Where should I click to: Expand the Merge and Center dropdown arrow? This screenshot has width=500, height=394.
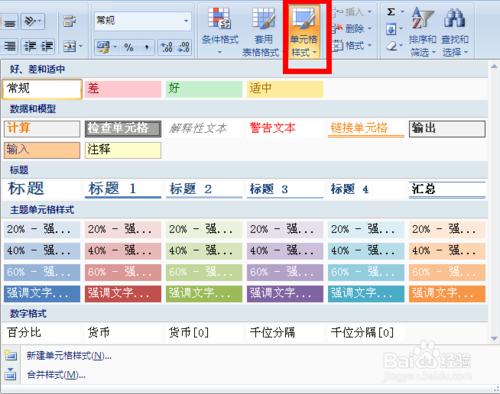pos(81,47)
